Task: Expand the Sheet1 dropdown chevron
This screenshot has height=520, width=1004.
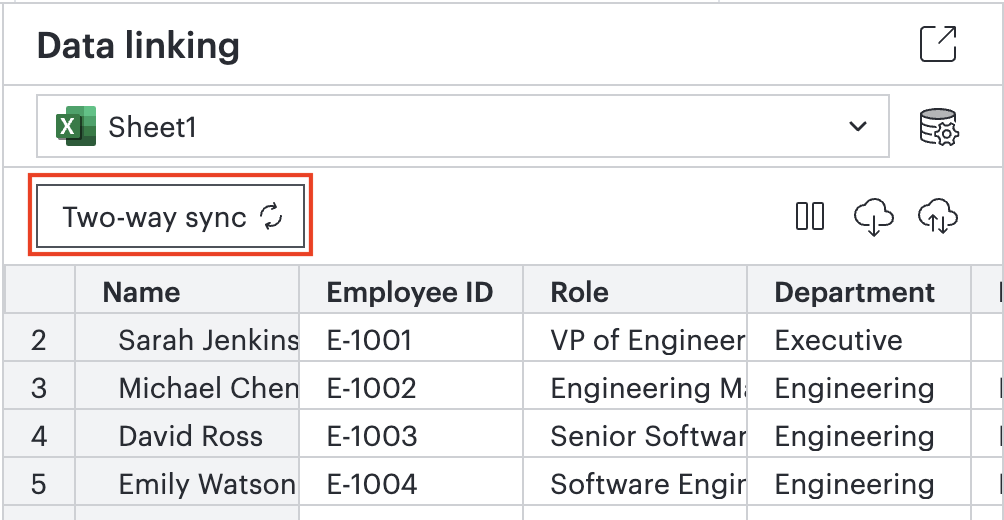Action: [x=857, y=126]
